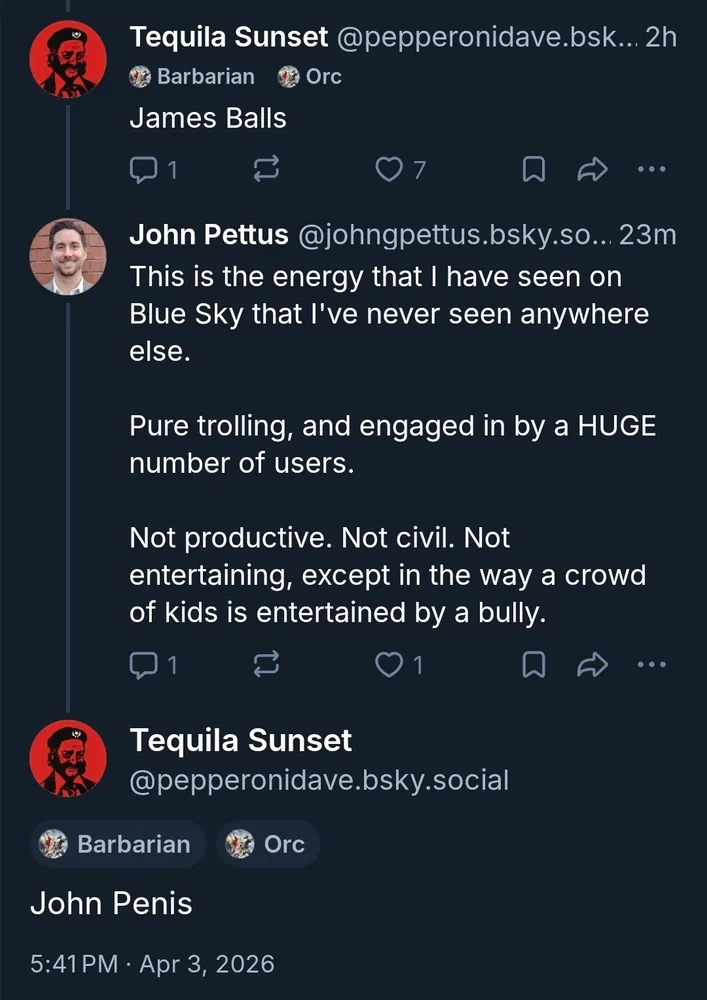Screen dimensions: 707x1000
Task: Click Tequila Sunset avatar on top post
Action: 68,59
